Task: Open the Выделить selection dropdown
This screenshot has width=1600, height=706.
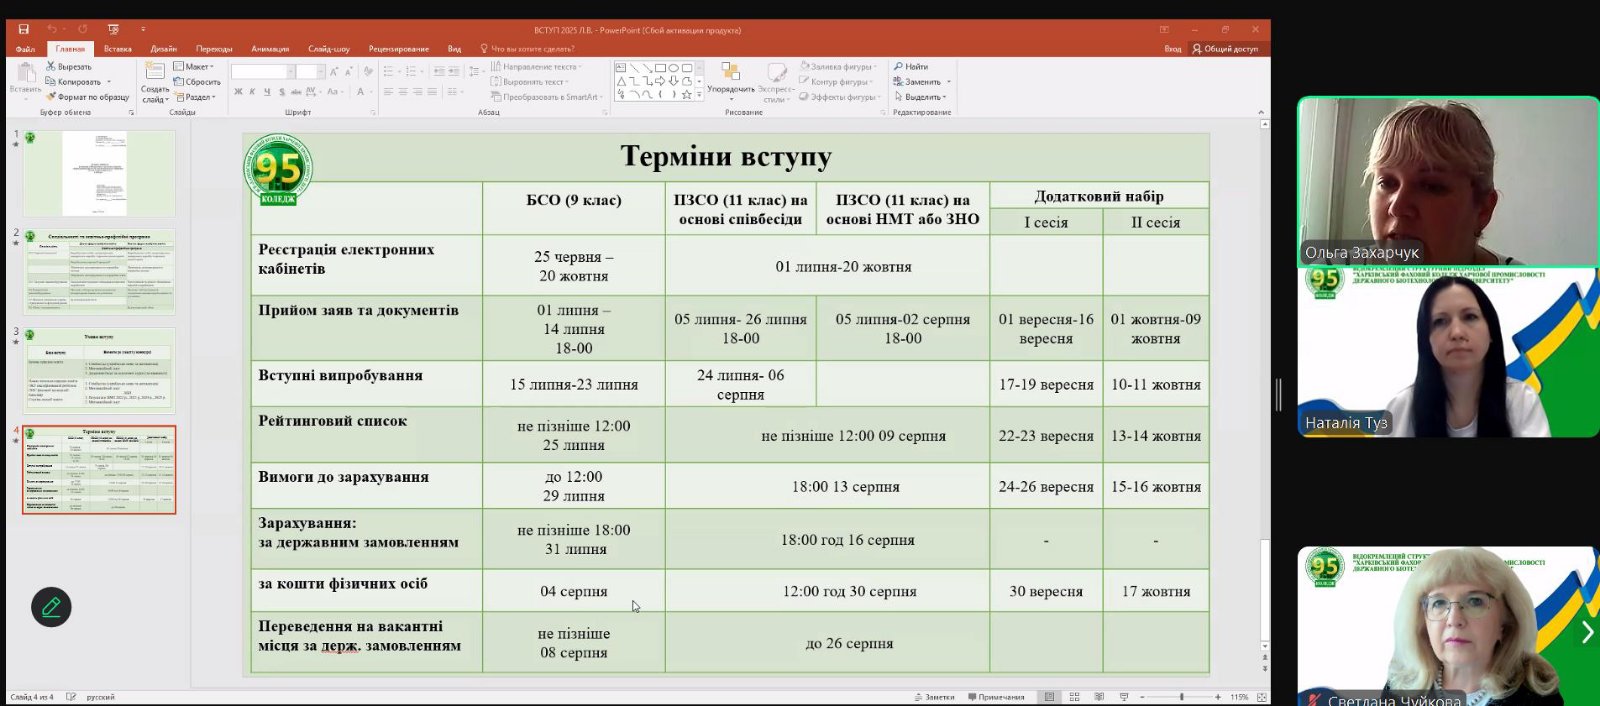Action: (920, 97)
